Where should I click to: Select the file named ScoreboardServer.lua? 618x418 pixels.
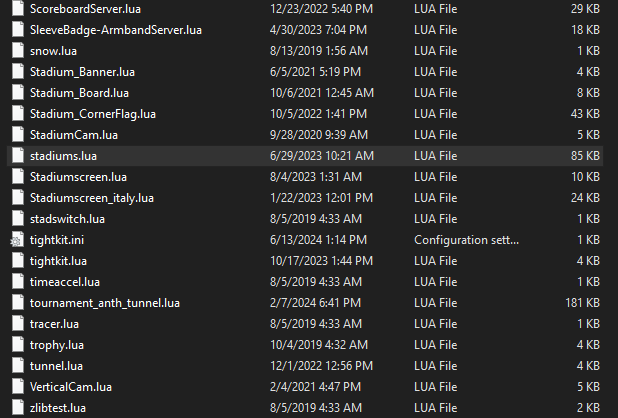85,9
